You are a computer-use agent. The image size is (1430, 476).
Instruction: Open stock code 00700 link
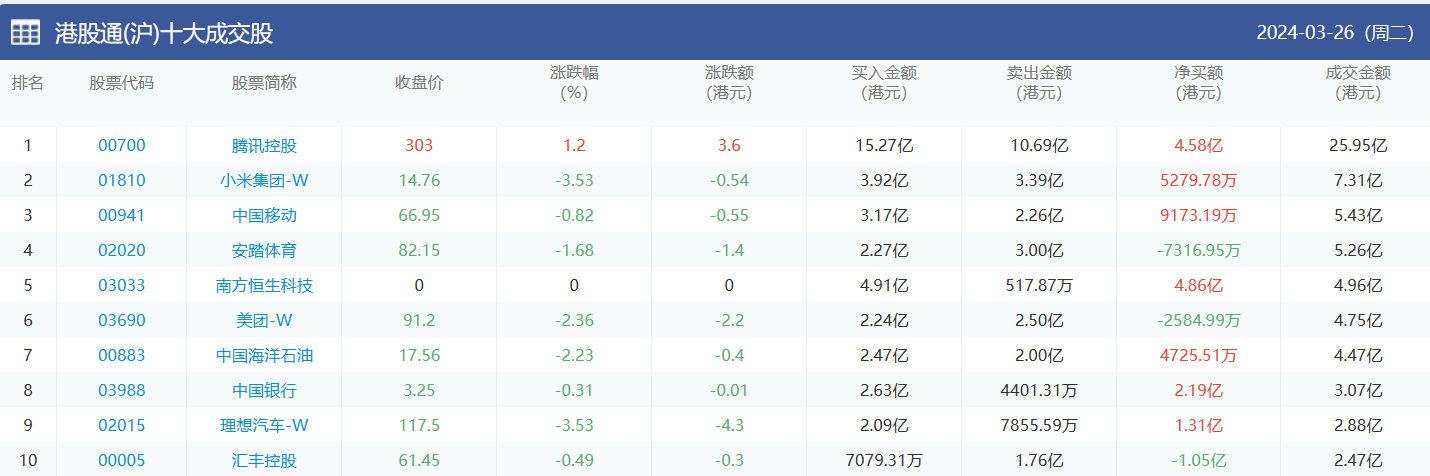coord(122,145)
